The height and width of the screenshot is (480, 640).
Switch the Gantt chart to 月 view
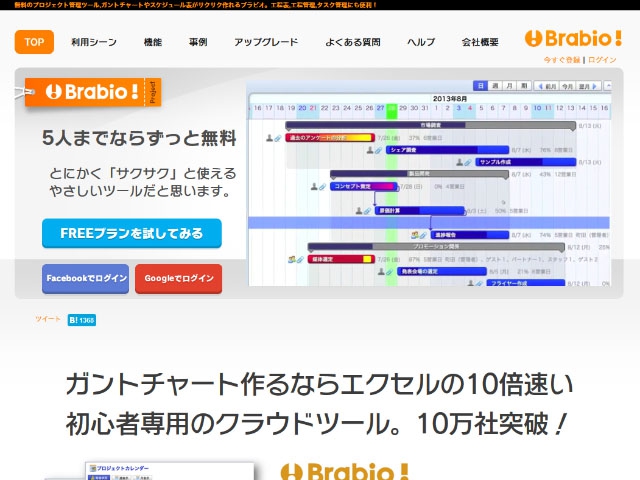509,86
